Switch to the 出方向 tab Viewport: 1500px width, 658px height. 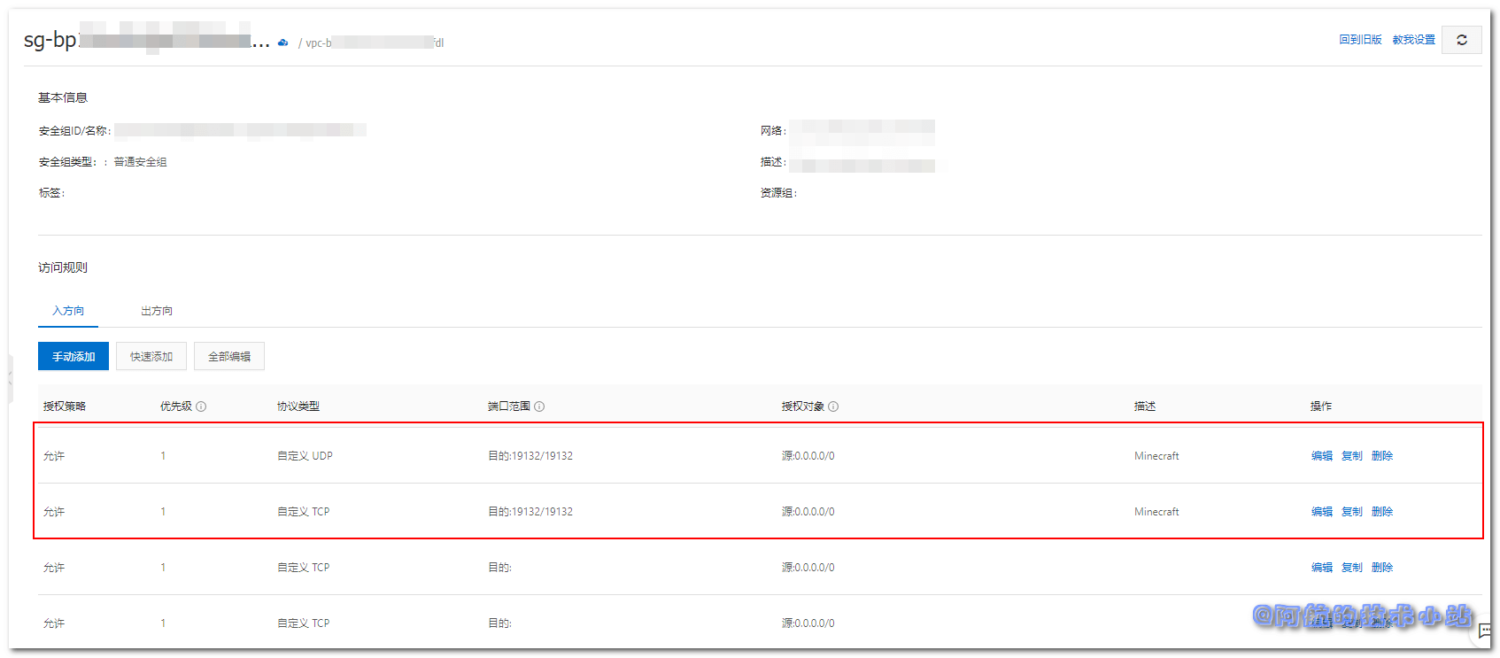(156, 311)
